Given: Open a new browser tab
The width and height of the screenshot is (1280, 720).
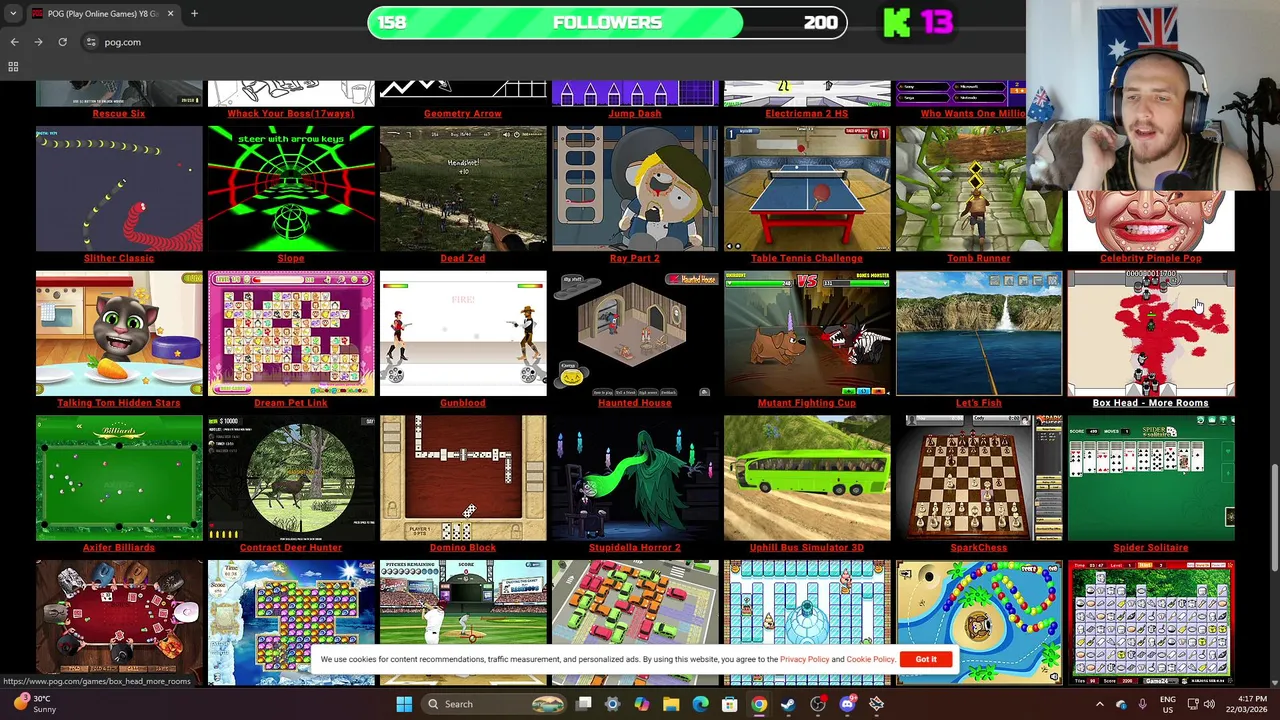Looking at the screenshot, I should 194,14.
